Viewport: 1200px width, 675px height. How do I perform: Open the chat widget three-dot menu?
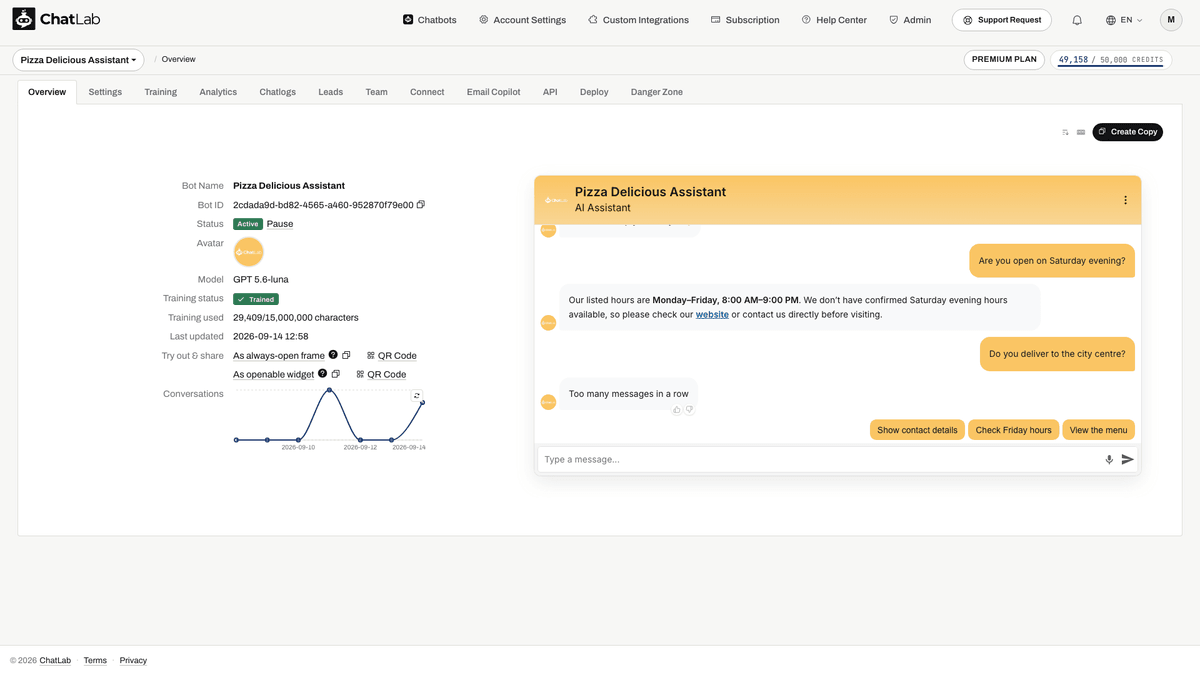1125,200
